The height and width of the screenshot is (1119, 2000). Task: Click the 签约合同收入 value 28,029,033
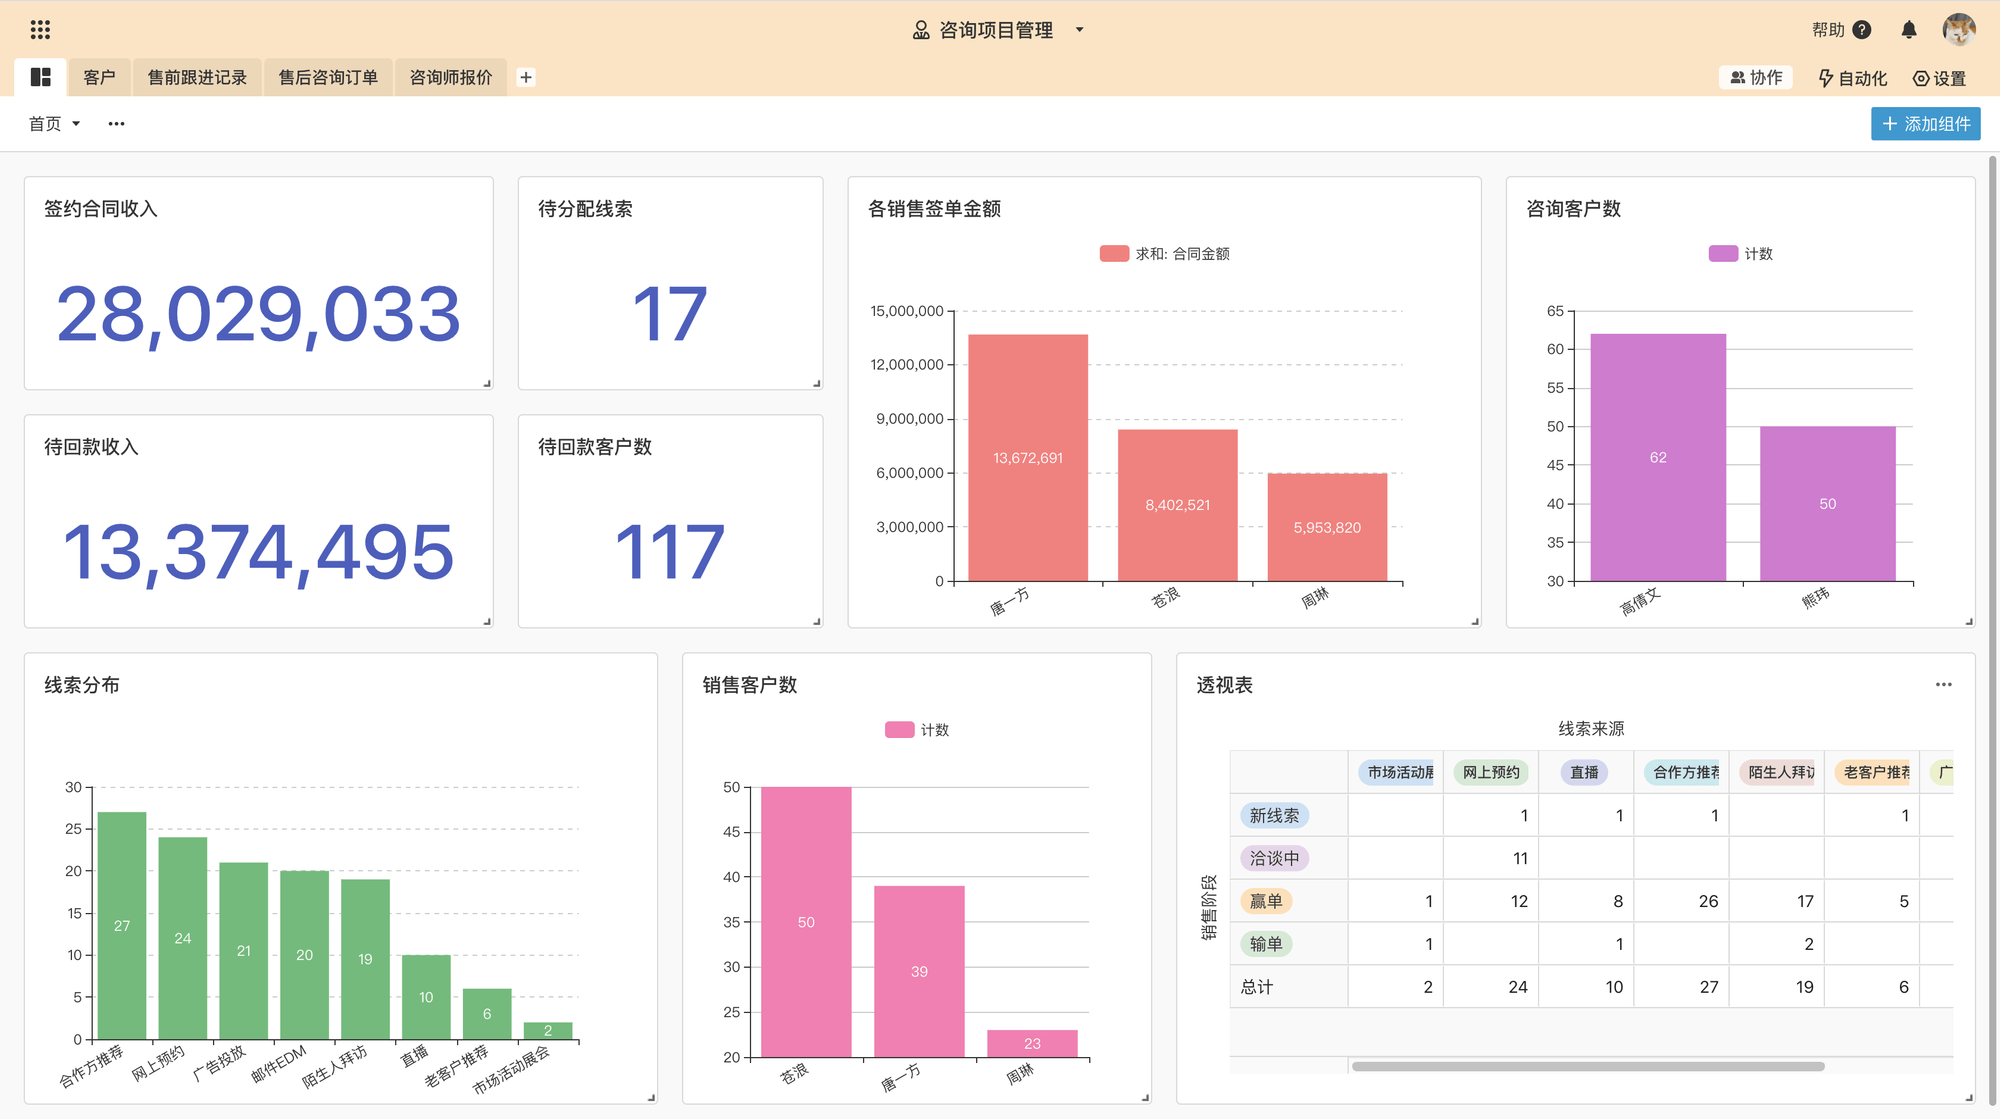pos(258,314)
